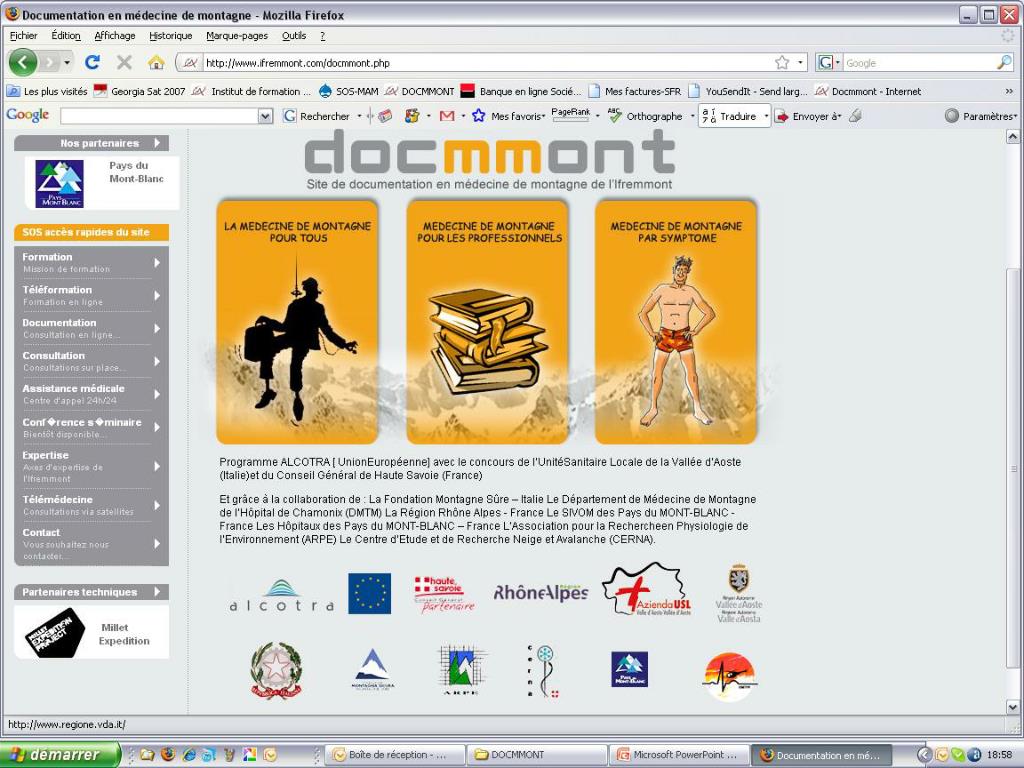This screenshot has height=768, width=1024.
Task: Open the Télémédecine sidebar link
Action: click(x=91, y=505)
